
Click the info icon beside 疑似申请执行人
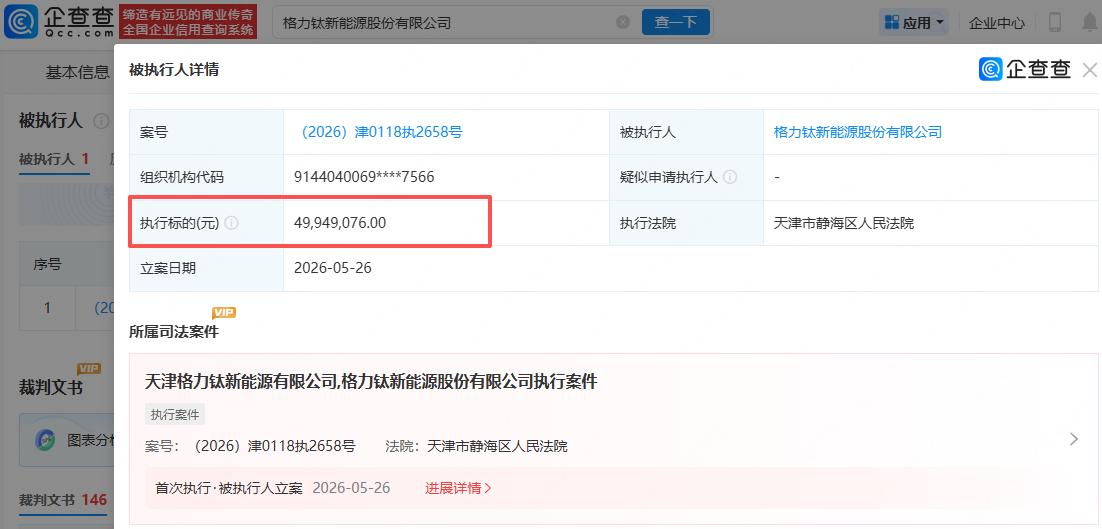[x=730, y=177]
